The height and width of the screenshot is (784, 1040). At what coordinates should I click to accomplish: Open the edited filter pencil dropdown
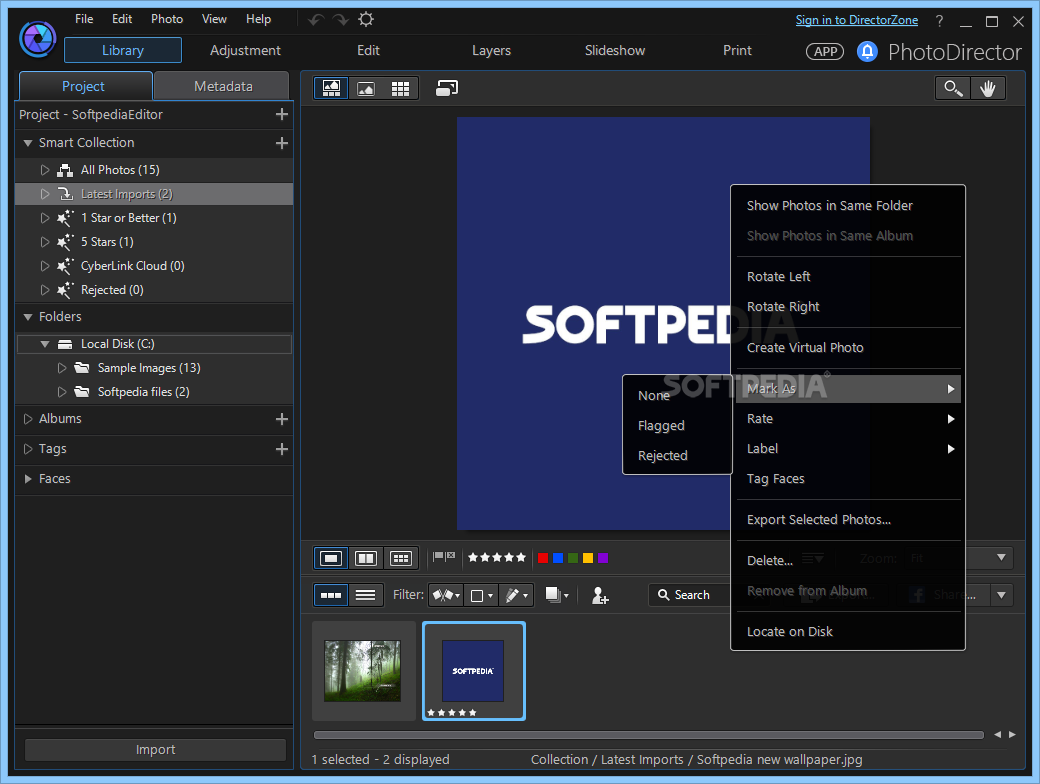[x=516, y=595]
